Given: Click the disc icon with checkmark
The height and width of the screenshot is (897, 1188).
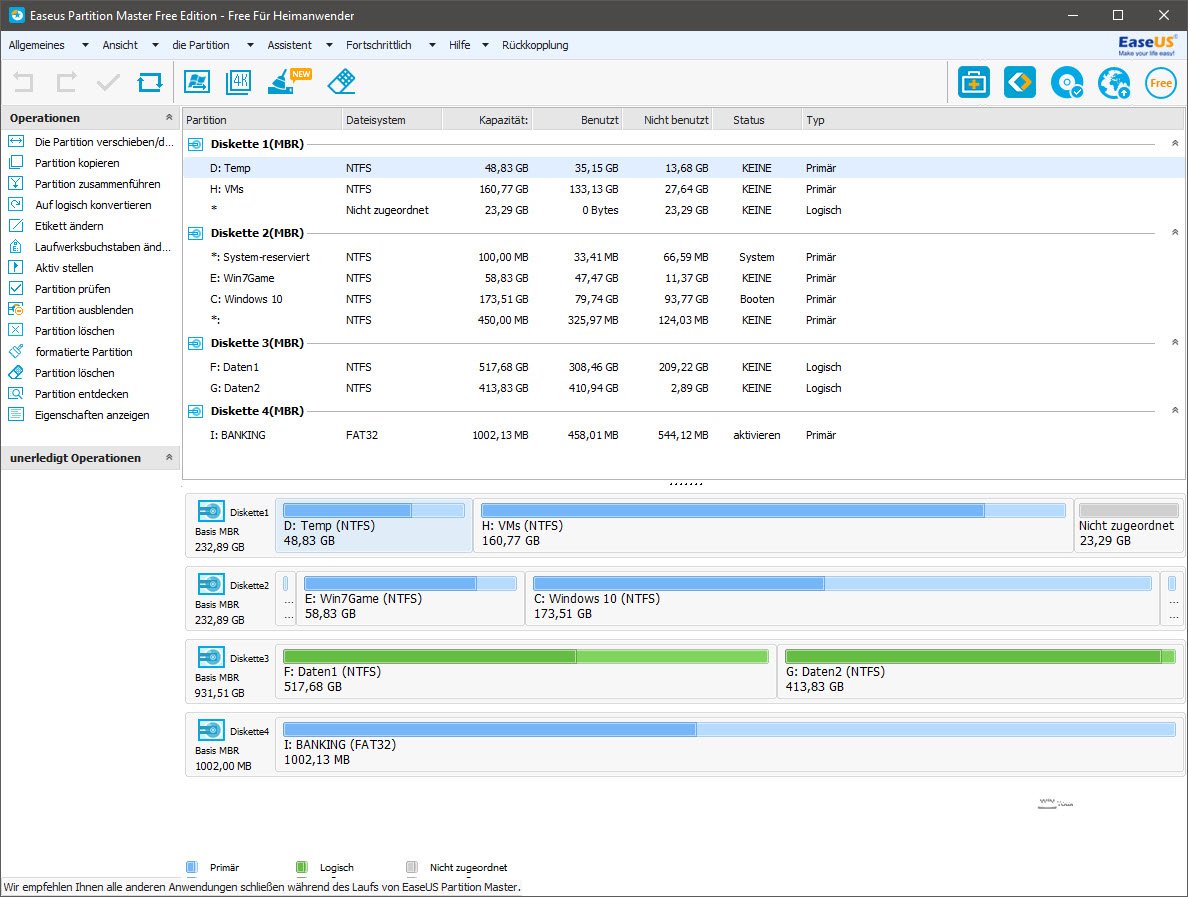Looking at the screenshot, I should click(x=1067, y=83).
